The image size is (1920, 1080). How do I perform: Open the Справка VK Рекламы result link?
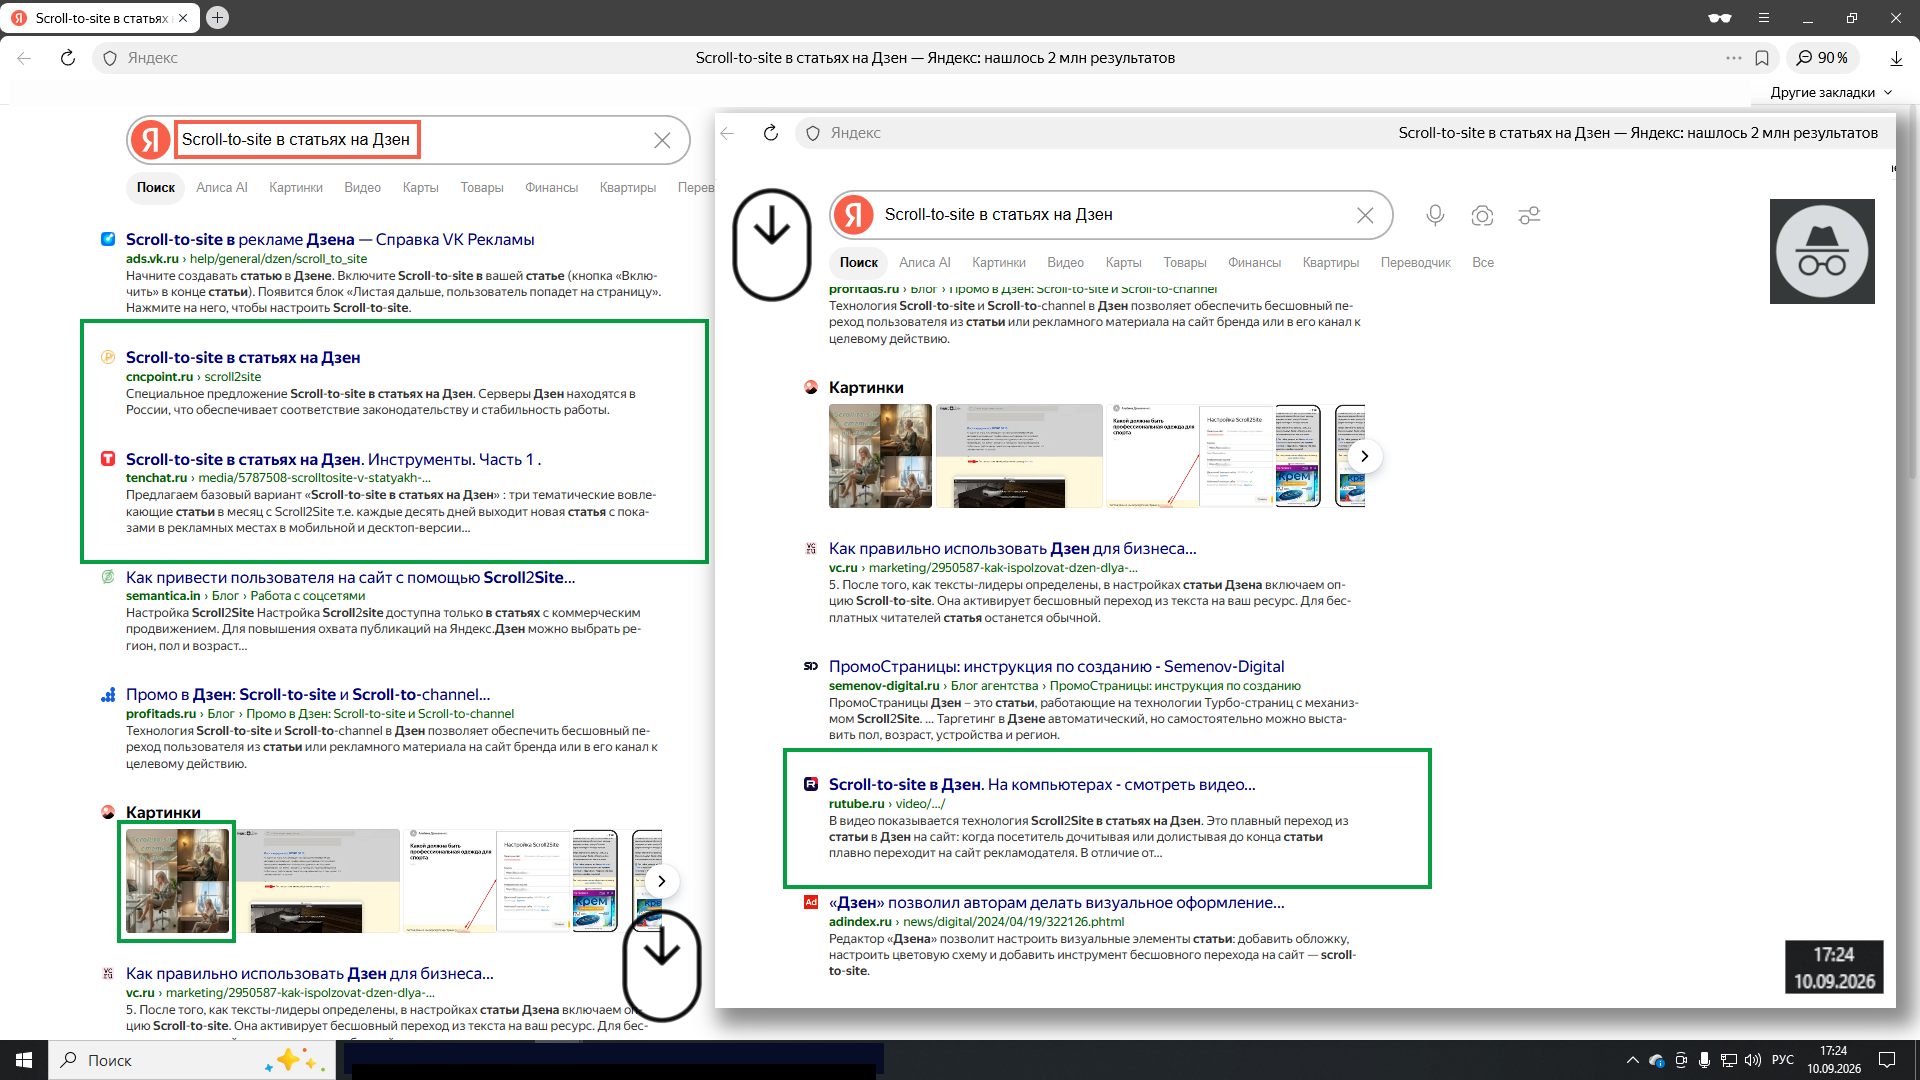pyautogui.click(x=330, y=239)
